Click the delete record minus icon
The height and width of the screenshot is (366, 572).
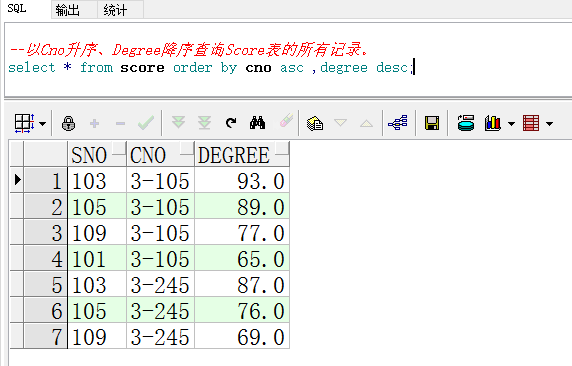[120, 124]
